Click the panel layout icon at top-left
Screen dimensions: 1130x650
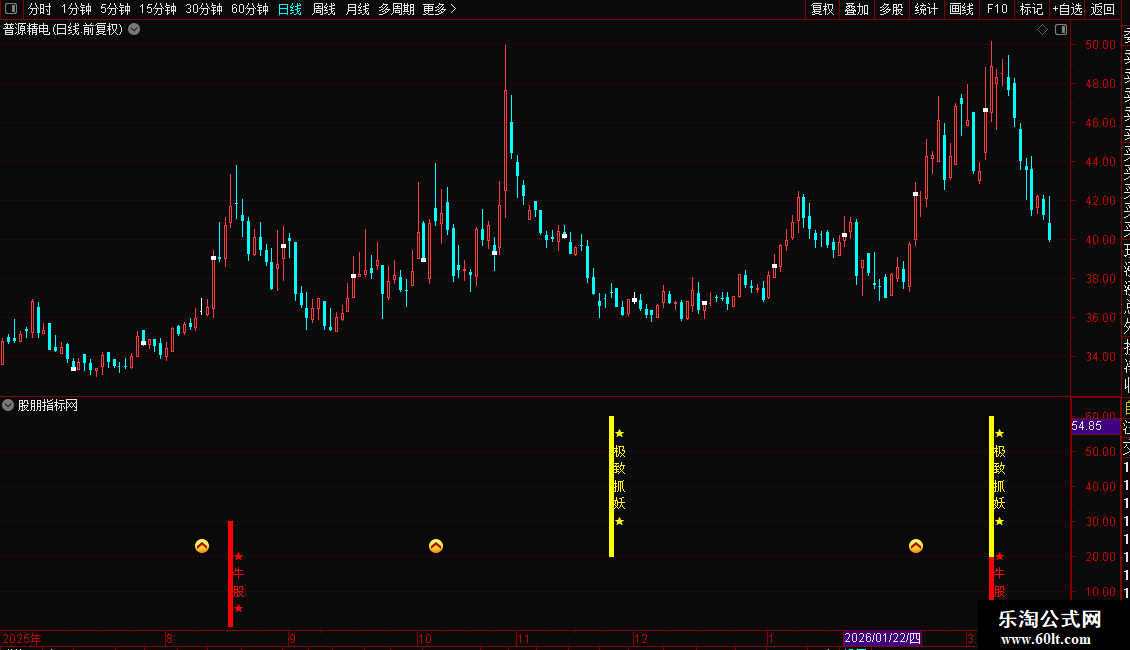pos(11,9)
